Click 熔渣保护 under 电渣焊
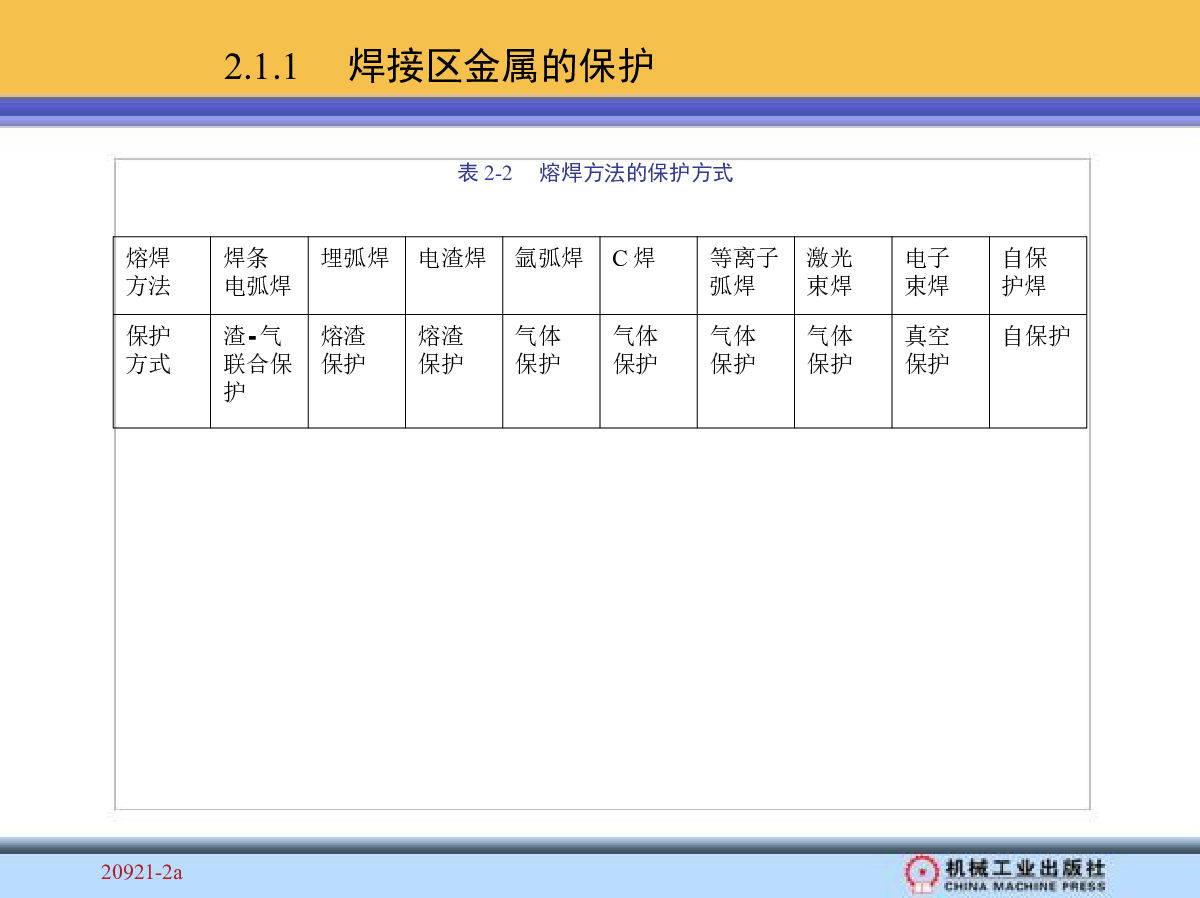The image size is (1200, 898). [x=454, y=371]
